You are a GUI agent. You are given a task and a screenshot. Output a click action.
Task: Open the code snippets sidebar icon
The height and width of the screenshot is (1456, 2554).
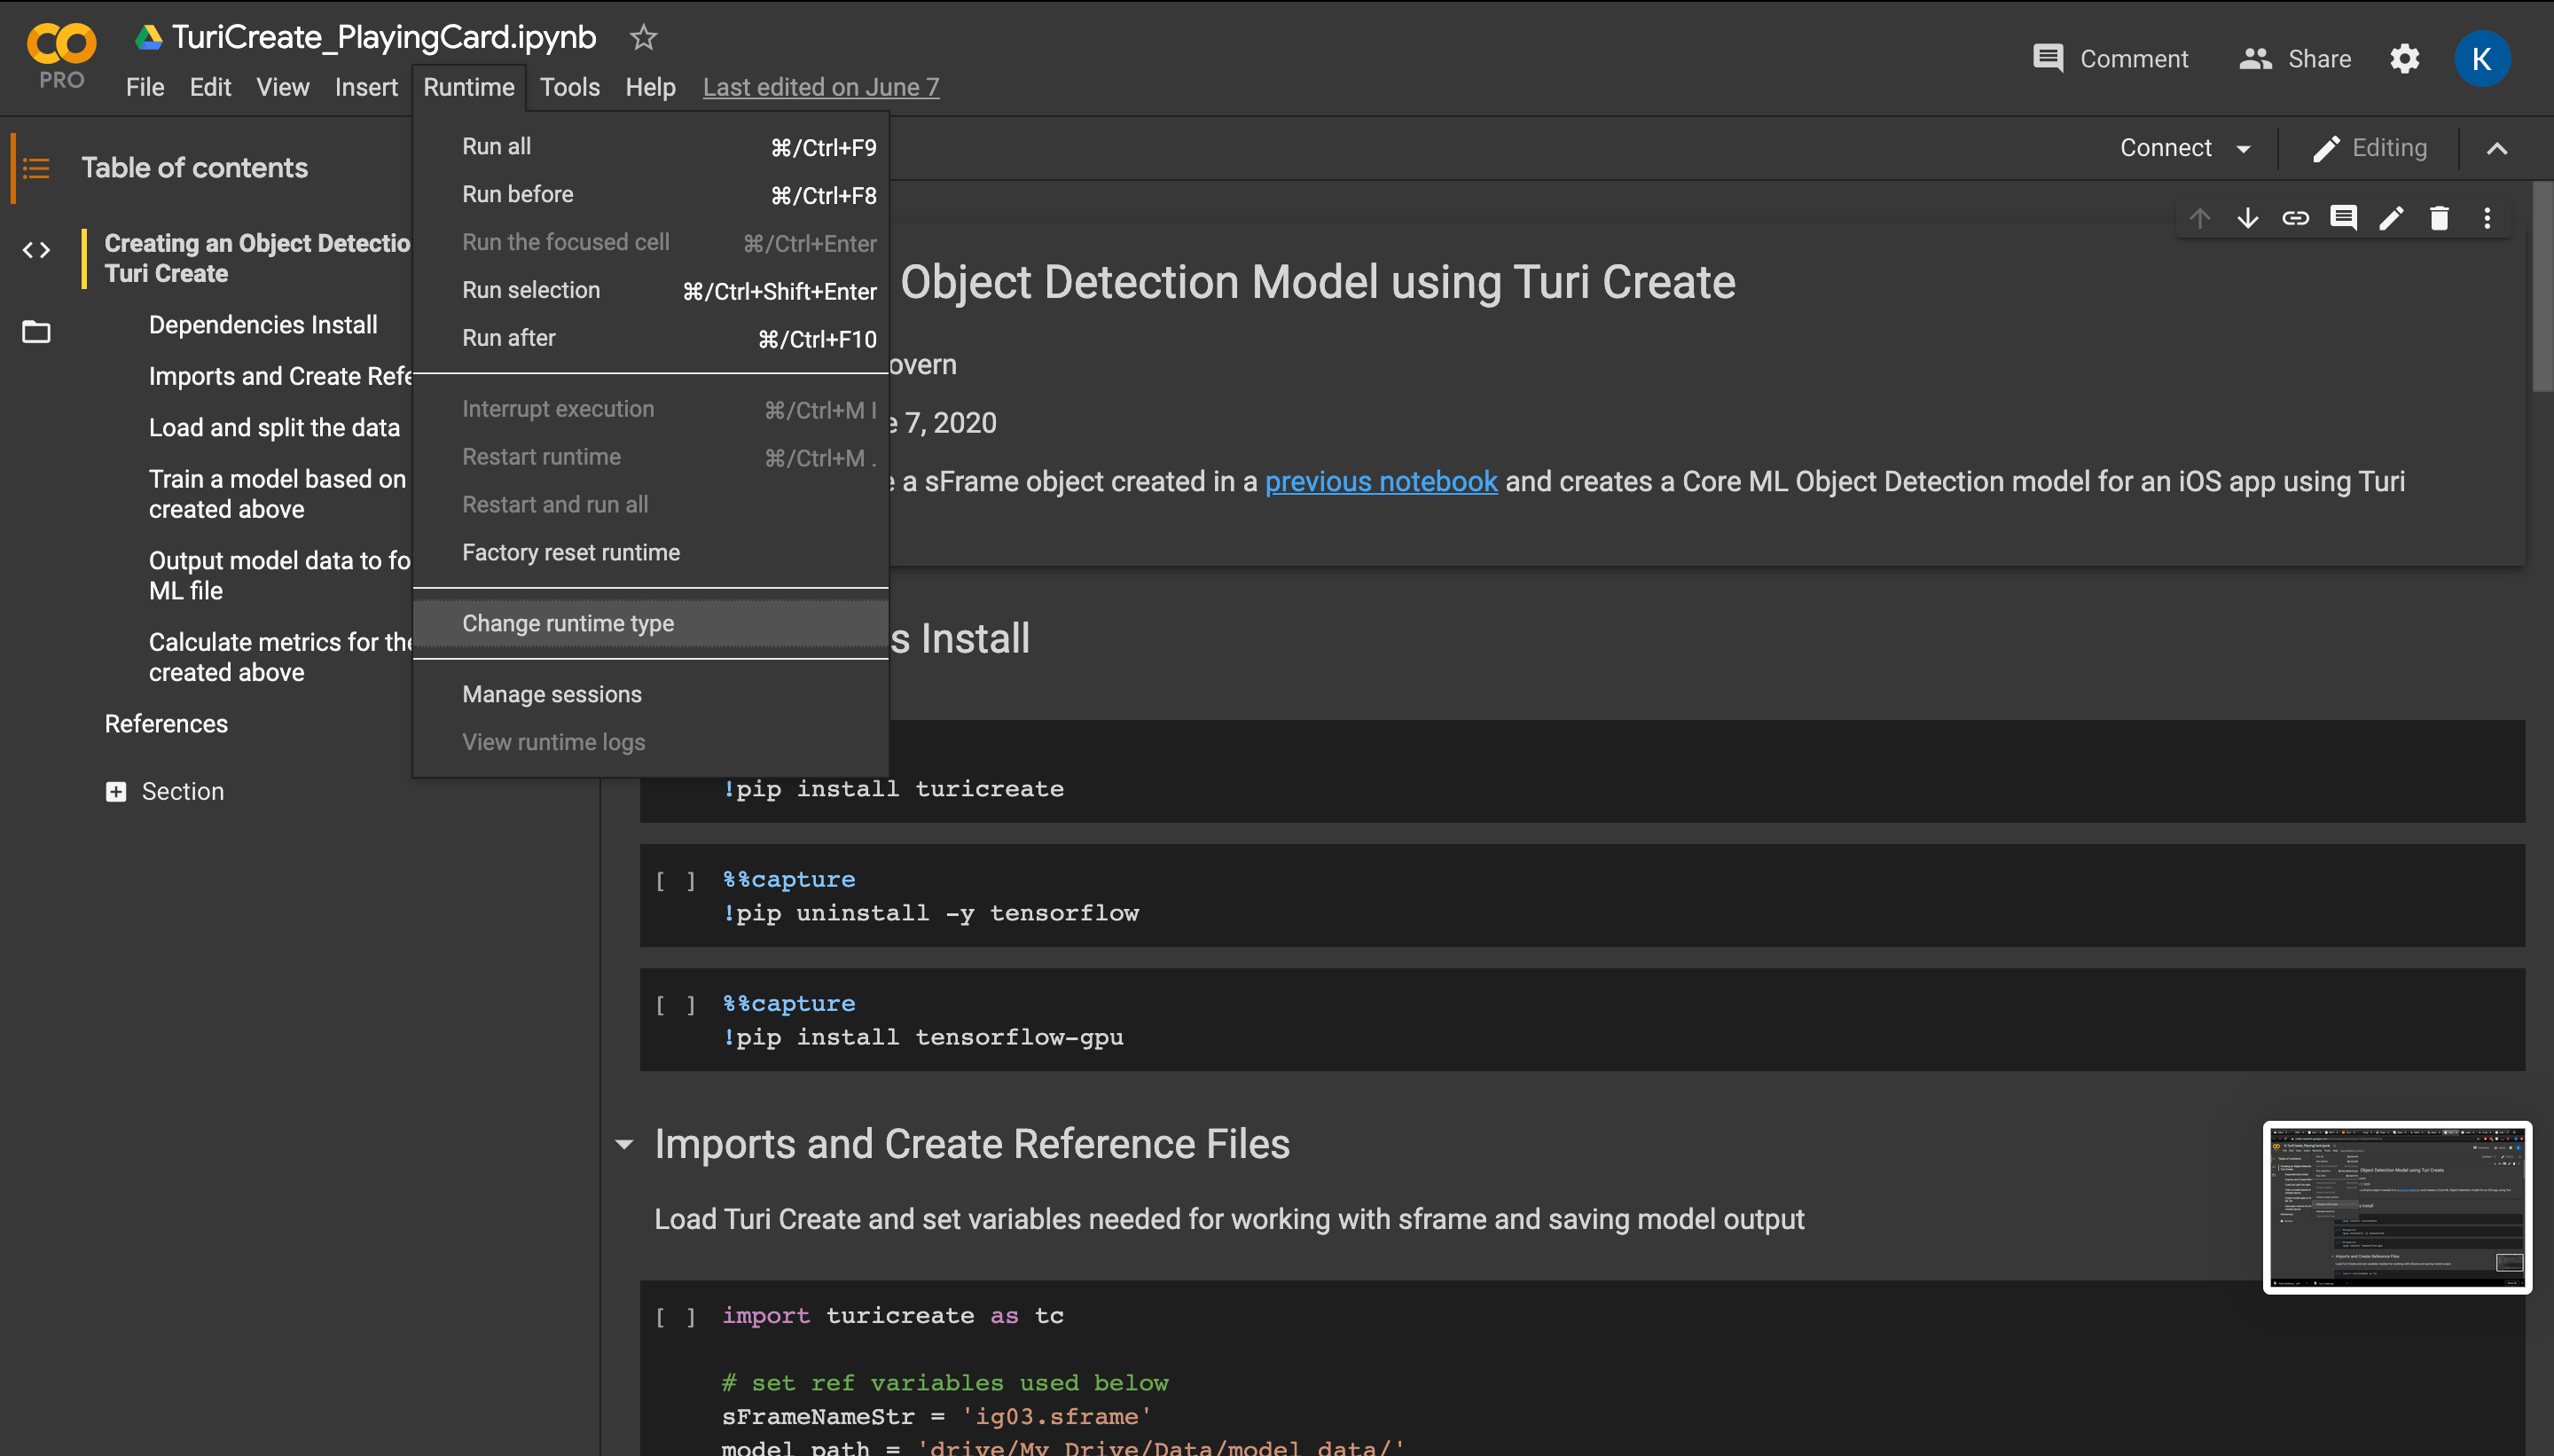[36, 250]
